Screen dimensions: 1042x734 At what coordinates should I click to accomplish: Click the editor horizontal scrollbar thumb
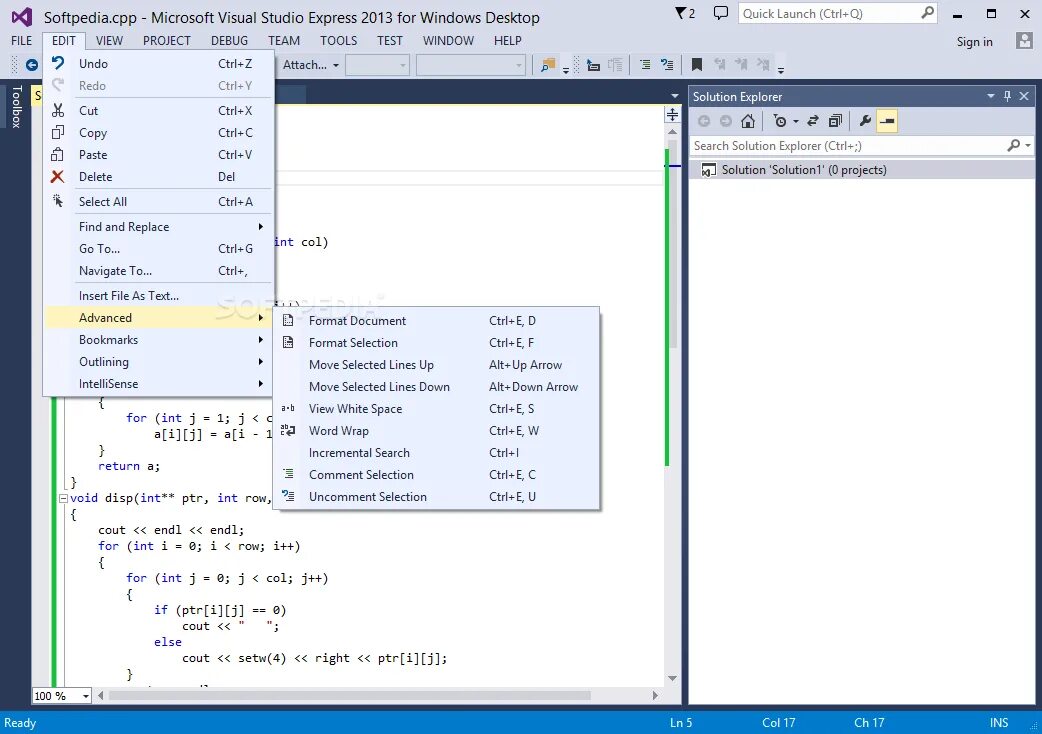pos(350,695)
